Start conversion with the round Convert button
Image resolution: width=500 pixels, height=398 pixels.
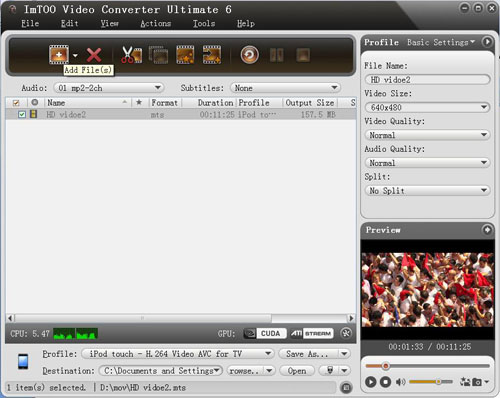click(249, 55)
